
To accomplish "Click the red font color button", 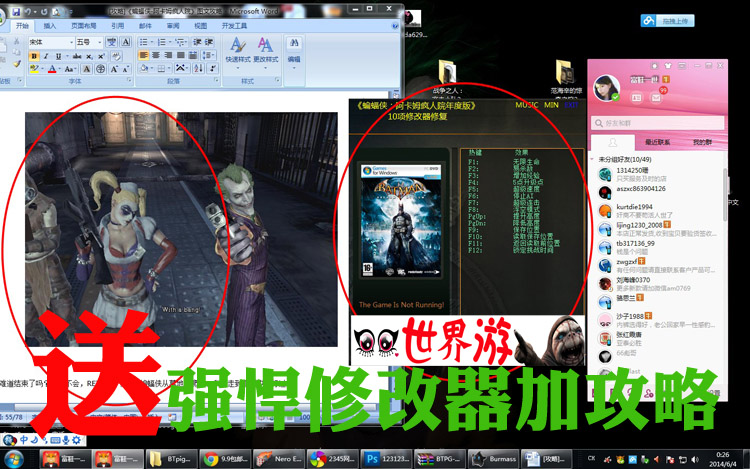I will (x=52, y=69).
